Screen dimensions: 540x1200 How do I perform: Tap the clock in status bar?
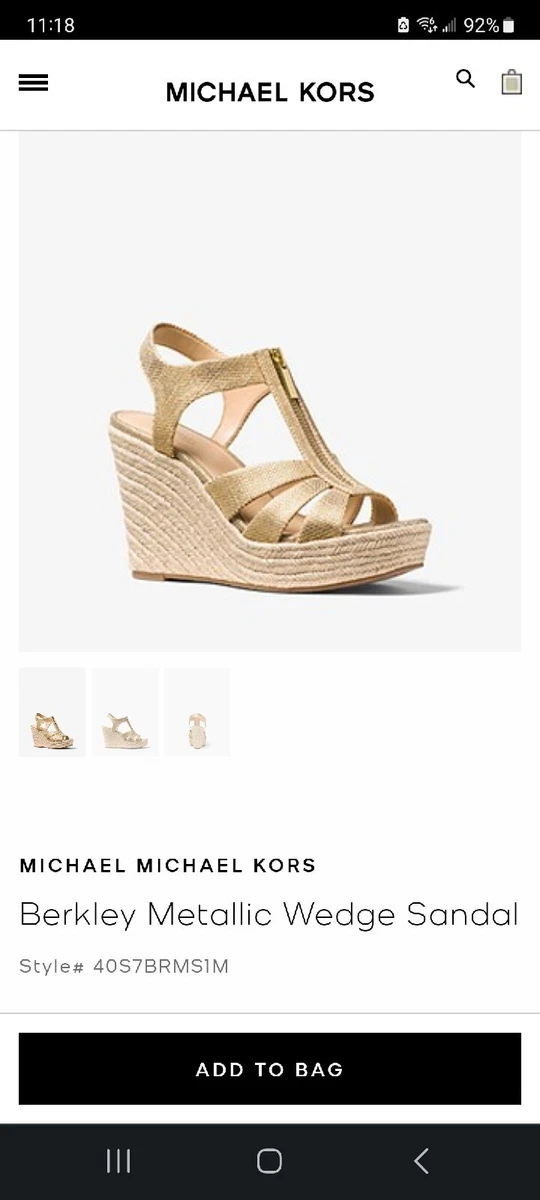pyautogui.click(x=50, y=25)
